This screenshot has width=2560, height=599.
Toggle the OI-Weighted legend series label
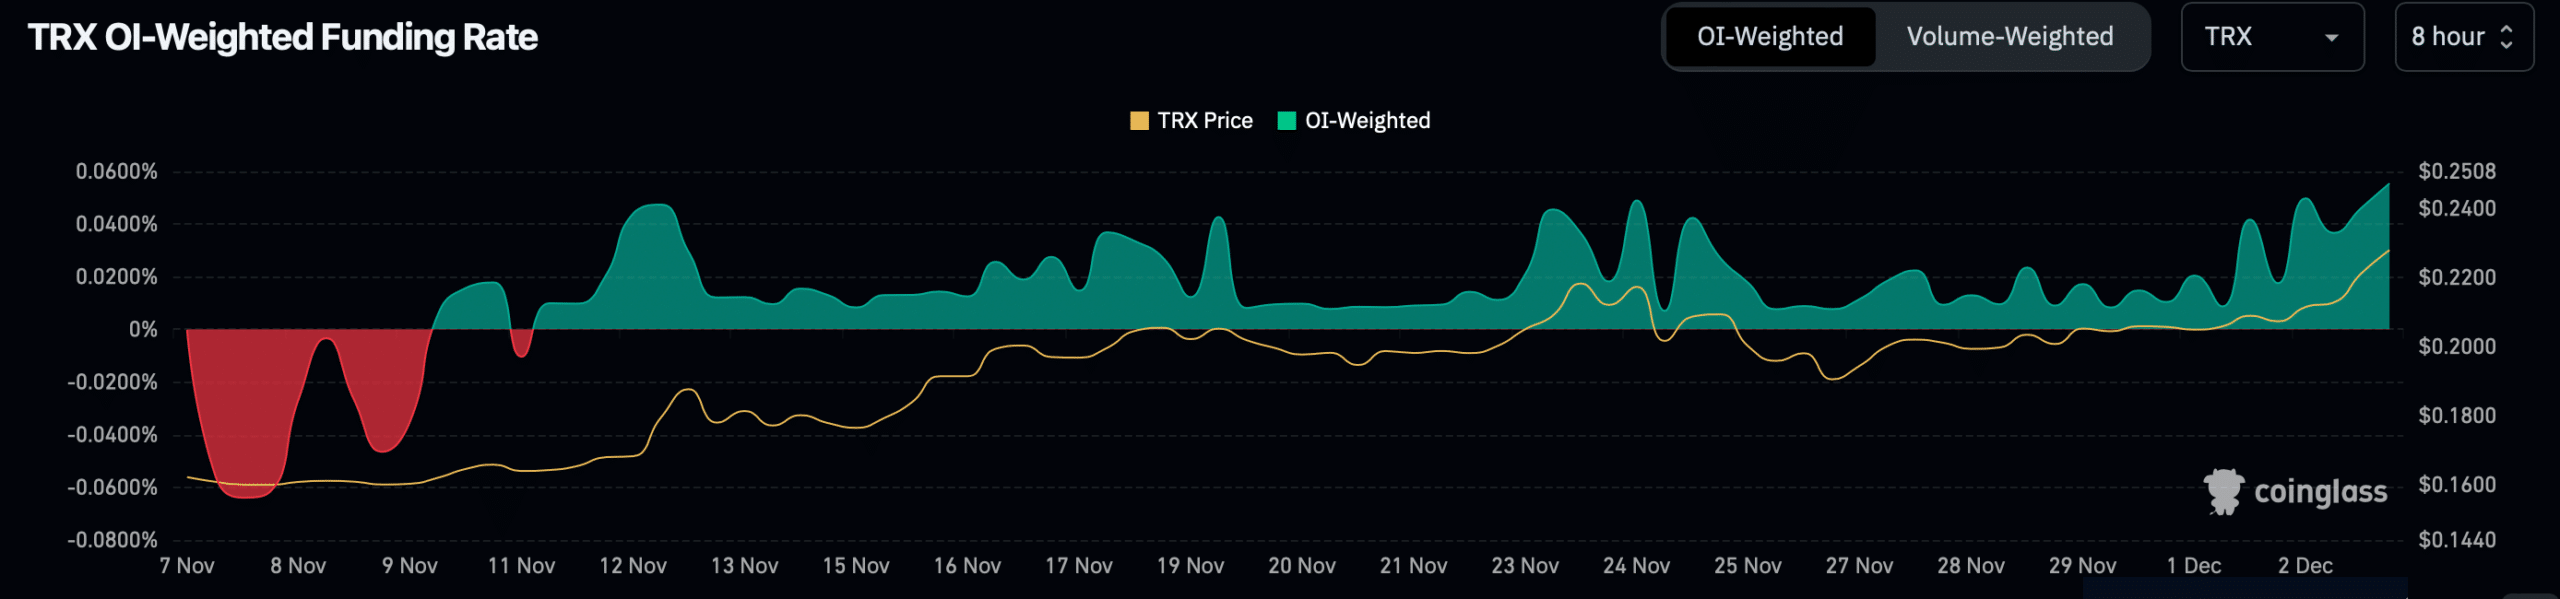pyautogui.click(x=1367, y=121)
